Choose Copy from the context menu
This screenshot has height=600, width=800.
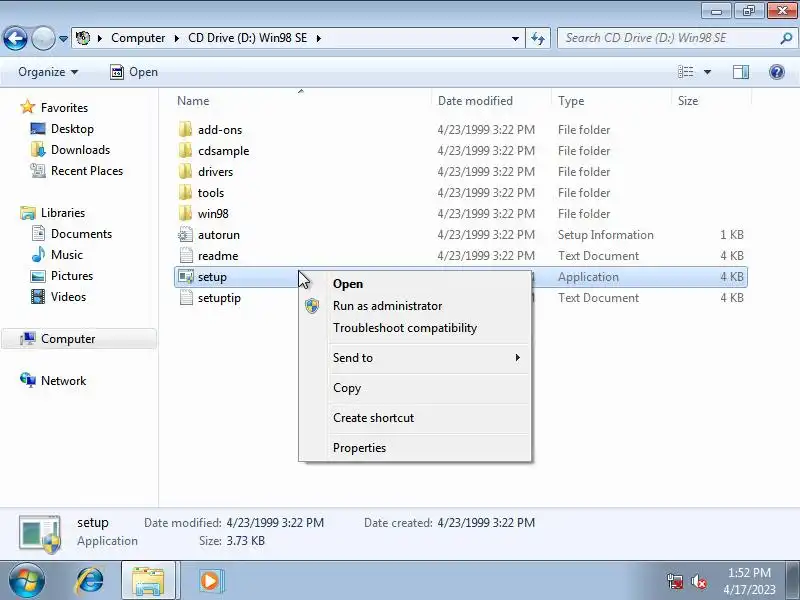414,388
